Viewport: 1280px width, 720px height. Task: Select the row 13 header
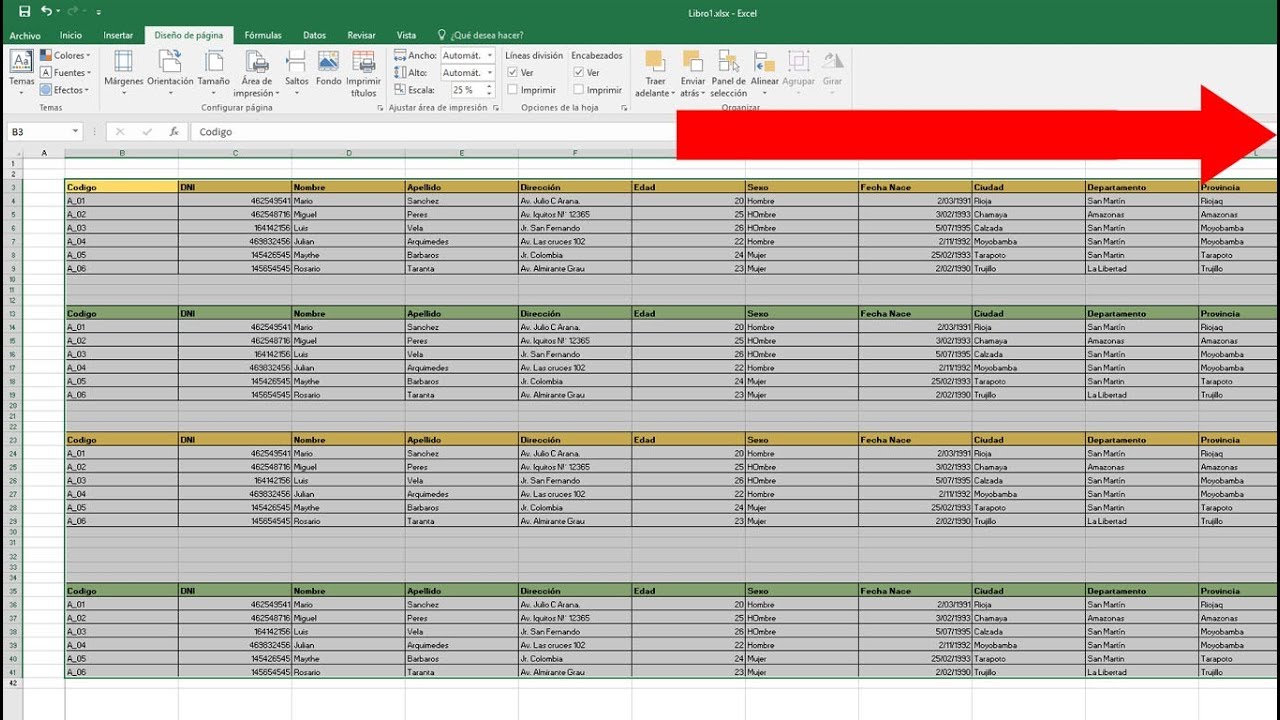(x=12, y=313)
